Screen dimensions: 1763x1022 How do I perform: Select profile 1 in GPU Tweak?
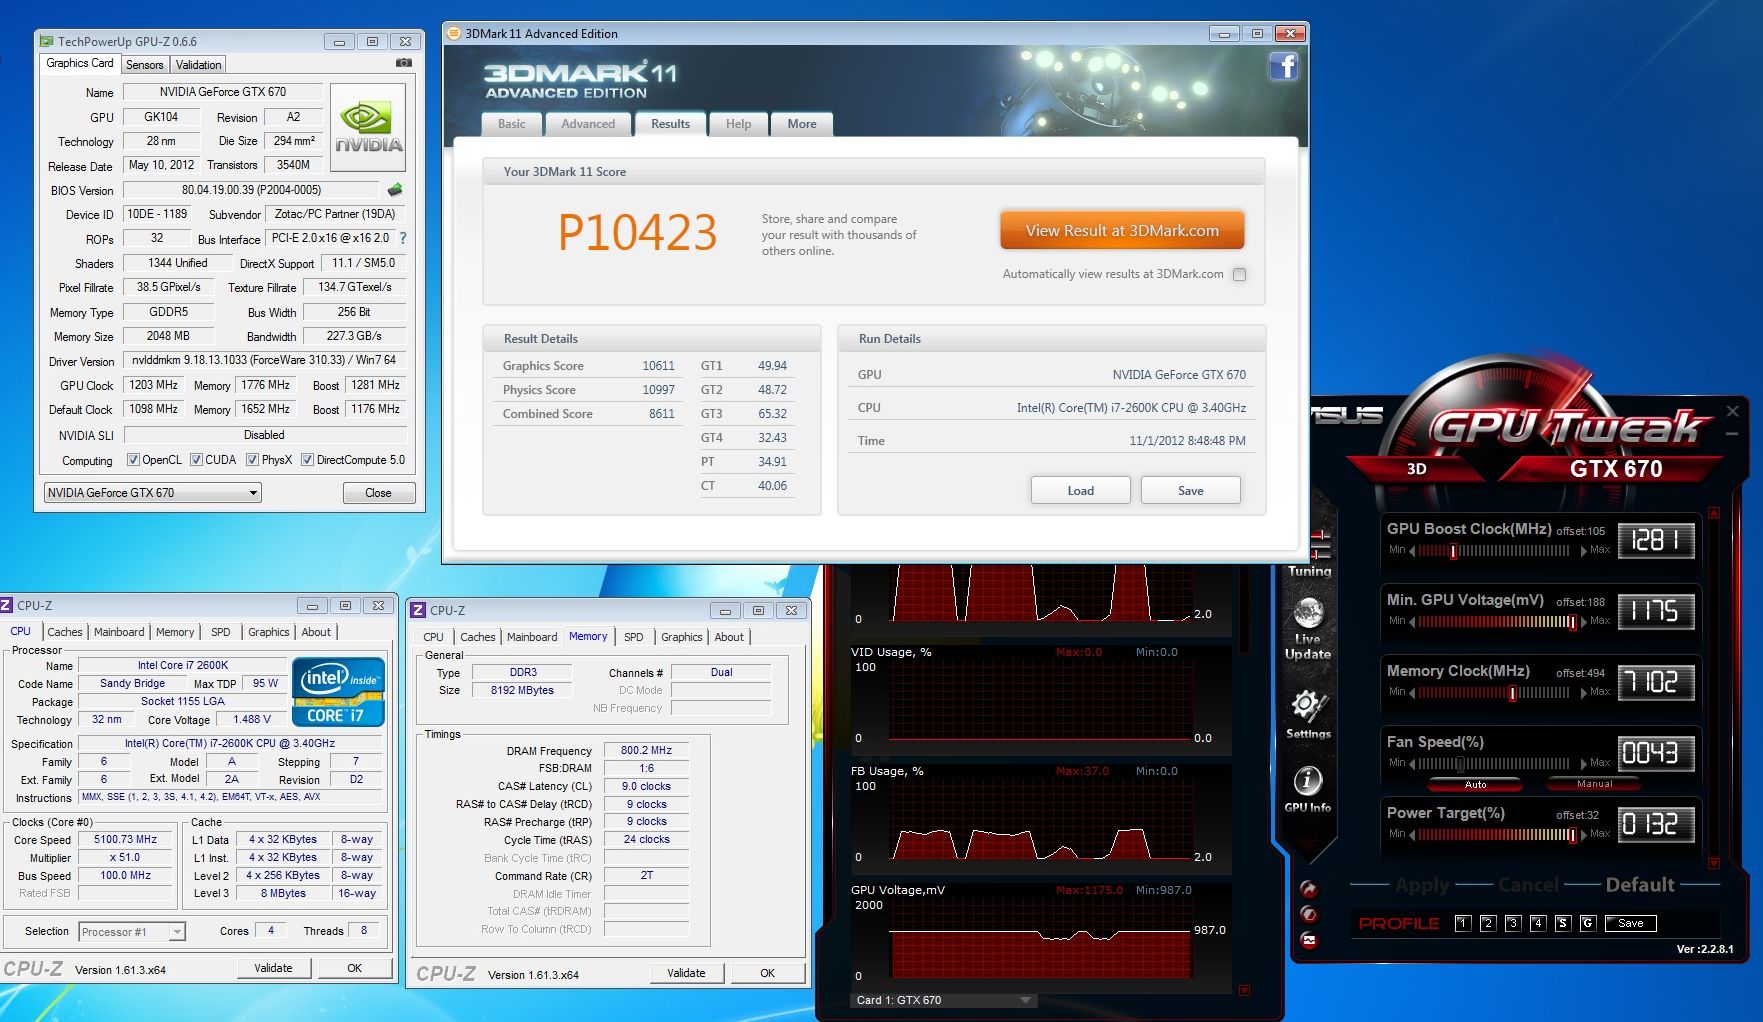[1463, 923]
